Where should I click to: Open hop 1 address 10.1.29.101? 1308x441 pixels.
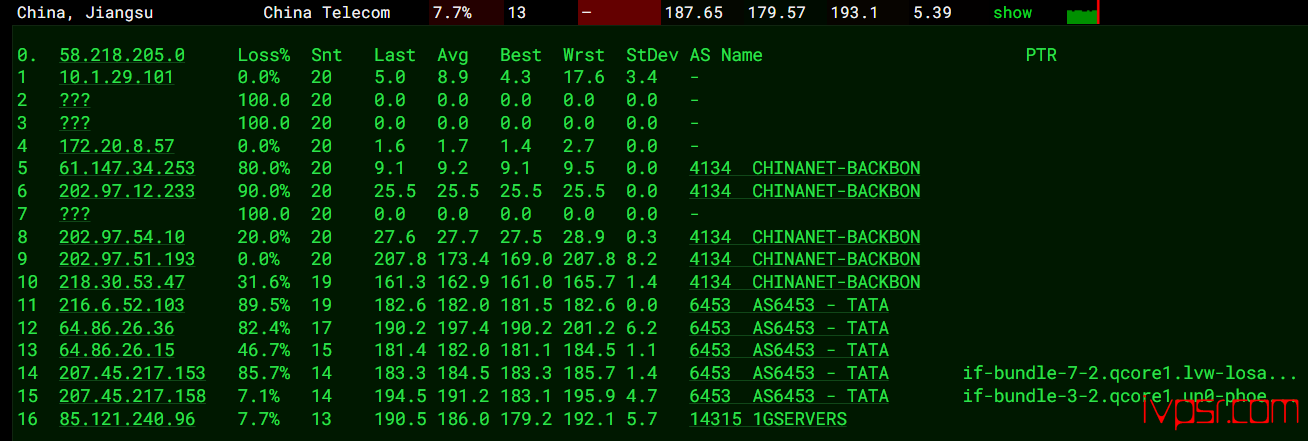point(116,78)
